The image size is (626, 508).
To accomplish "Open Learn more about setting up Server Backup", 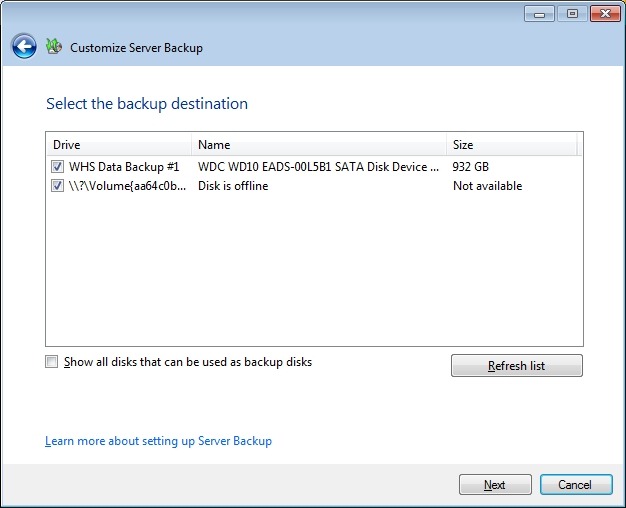I will (158, 441).
